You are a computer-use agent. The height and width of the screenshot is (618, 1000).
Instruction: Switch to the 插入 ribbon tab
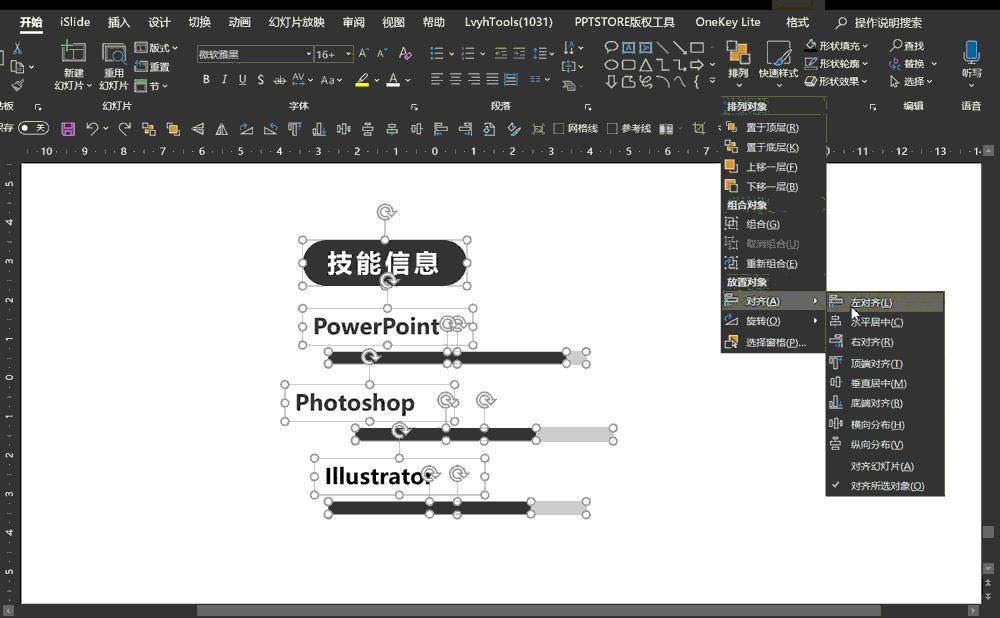pyautogui.click(x=119, y=22)
